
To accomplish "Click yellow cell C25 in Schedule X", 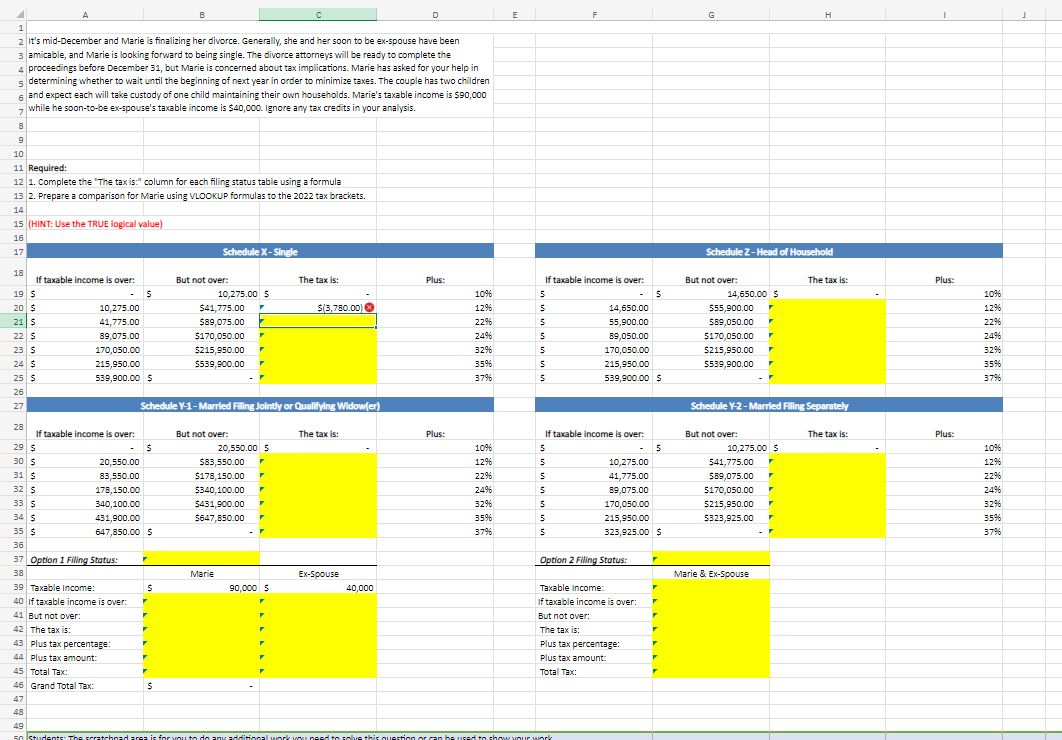I will click(x=318, y=378).
